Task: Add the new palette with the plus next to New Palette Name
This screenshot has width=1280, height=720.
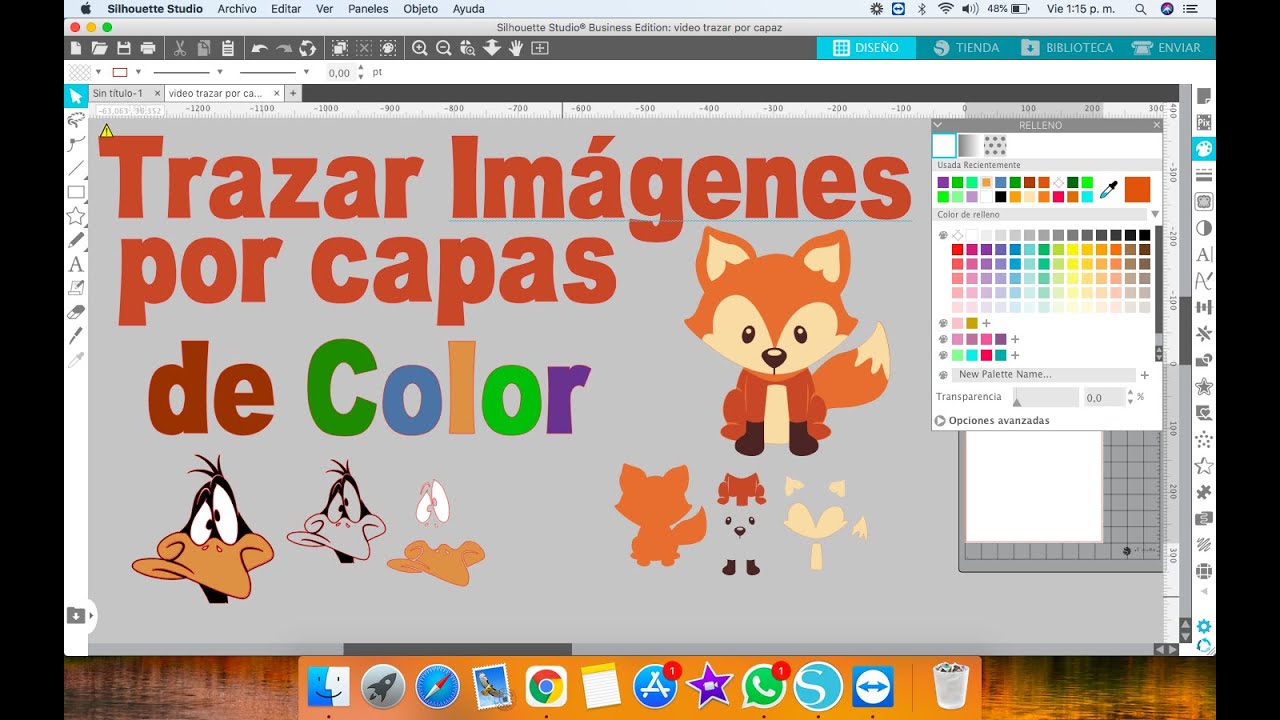Action: point(1145,375)
